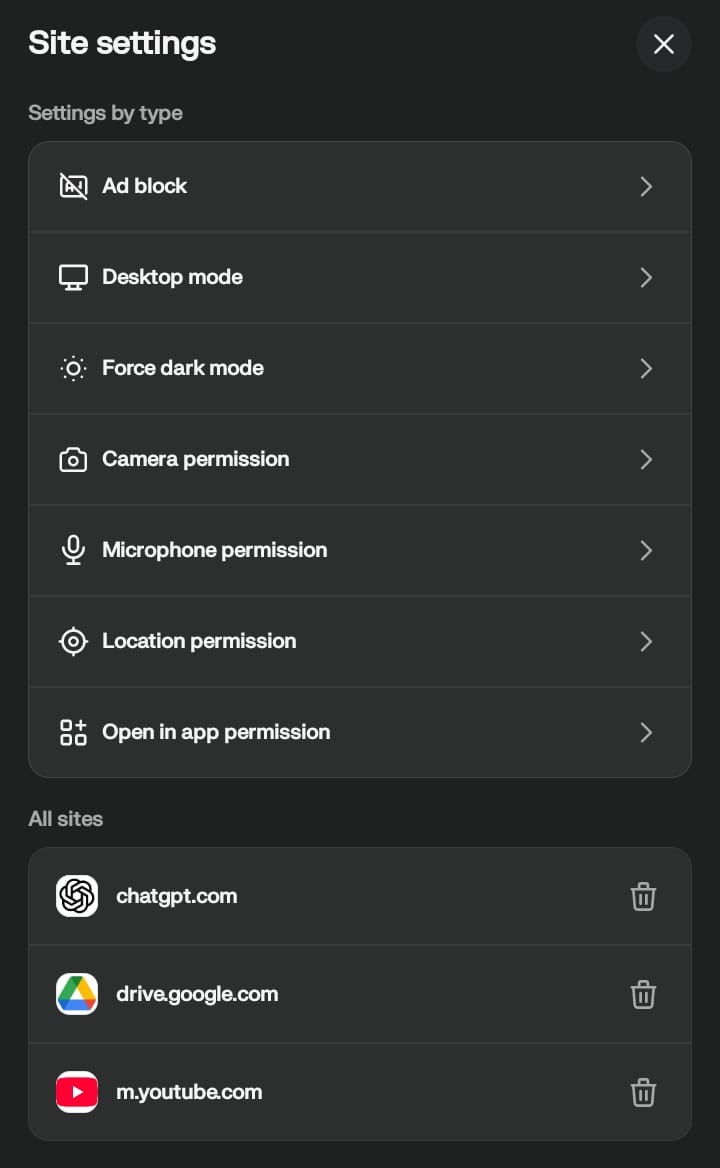Delete m.youtube.com with the trash icon
Image resolution: width=720 pixels, height=1168 pixels.
[643, 1092]
